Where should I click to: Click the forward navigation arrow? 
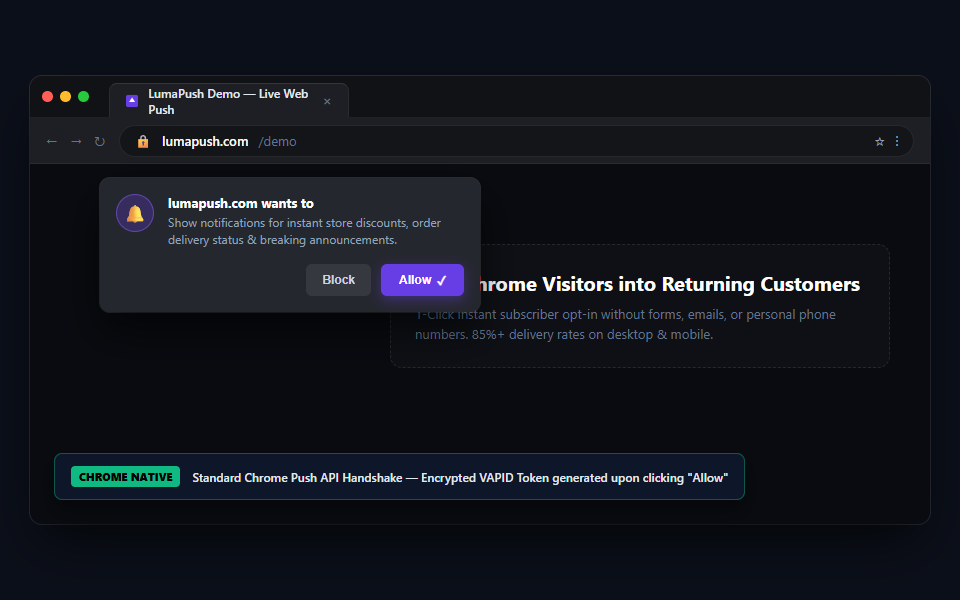[76, 141]
